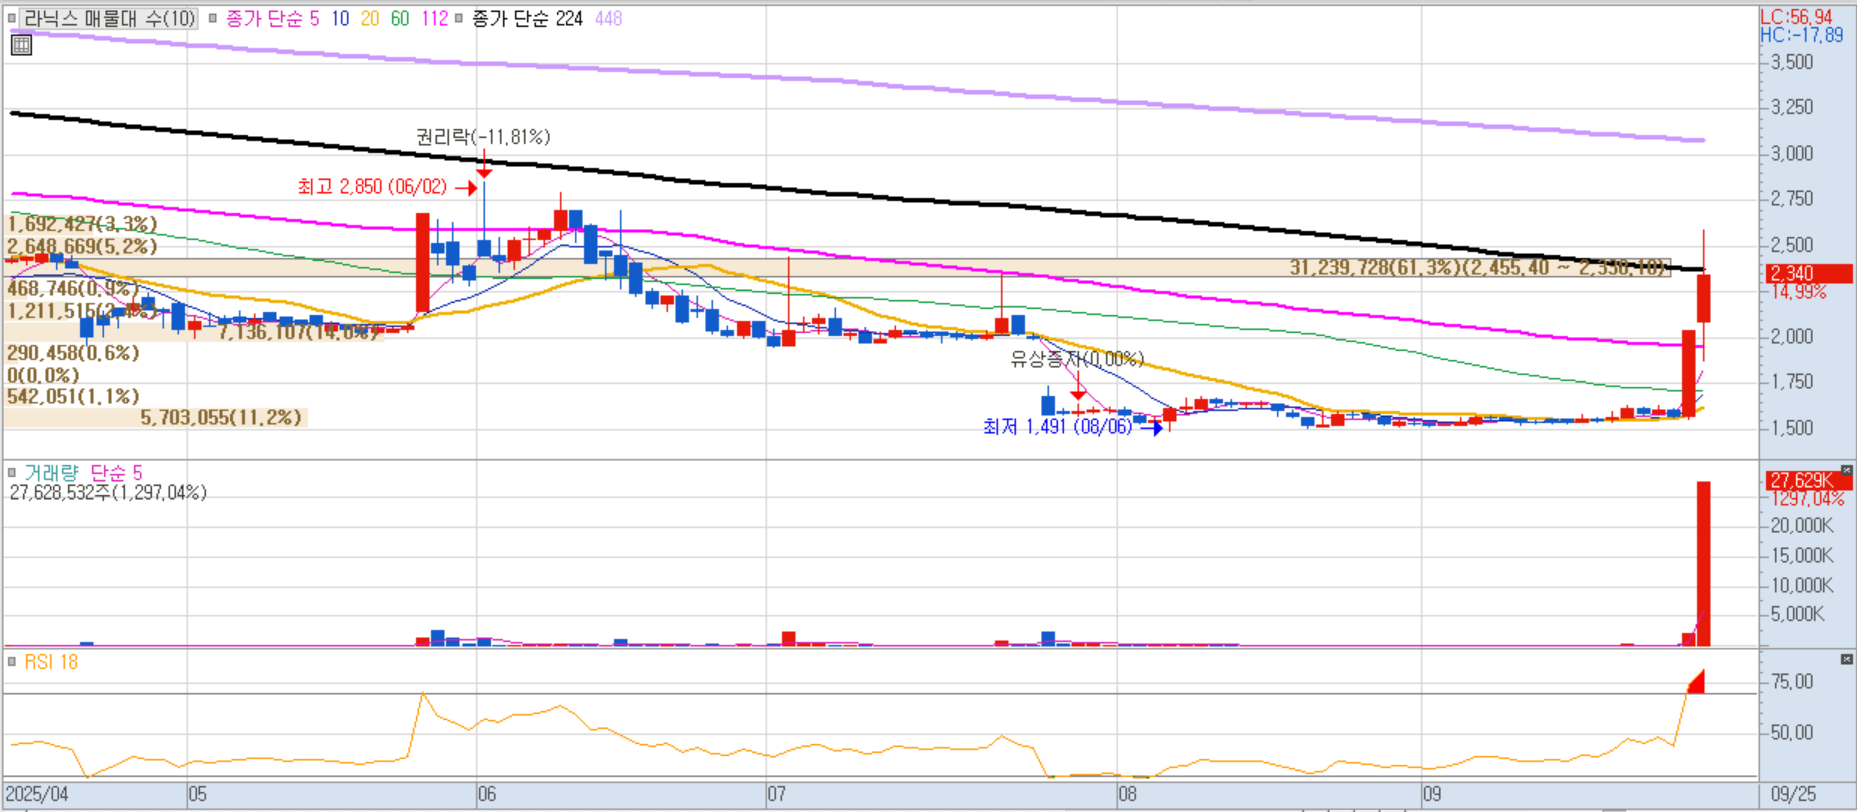Click the LC:56.94 readout
Viewport: 1857px width, 812px height.
(1796, 17)
